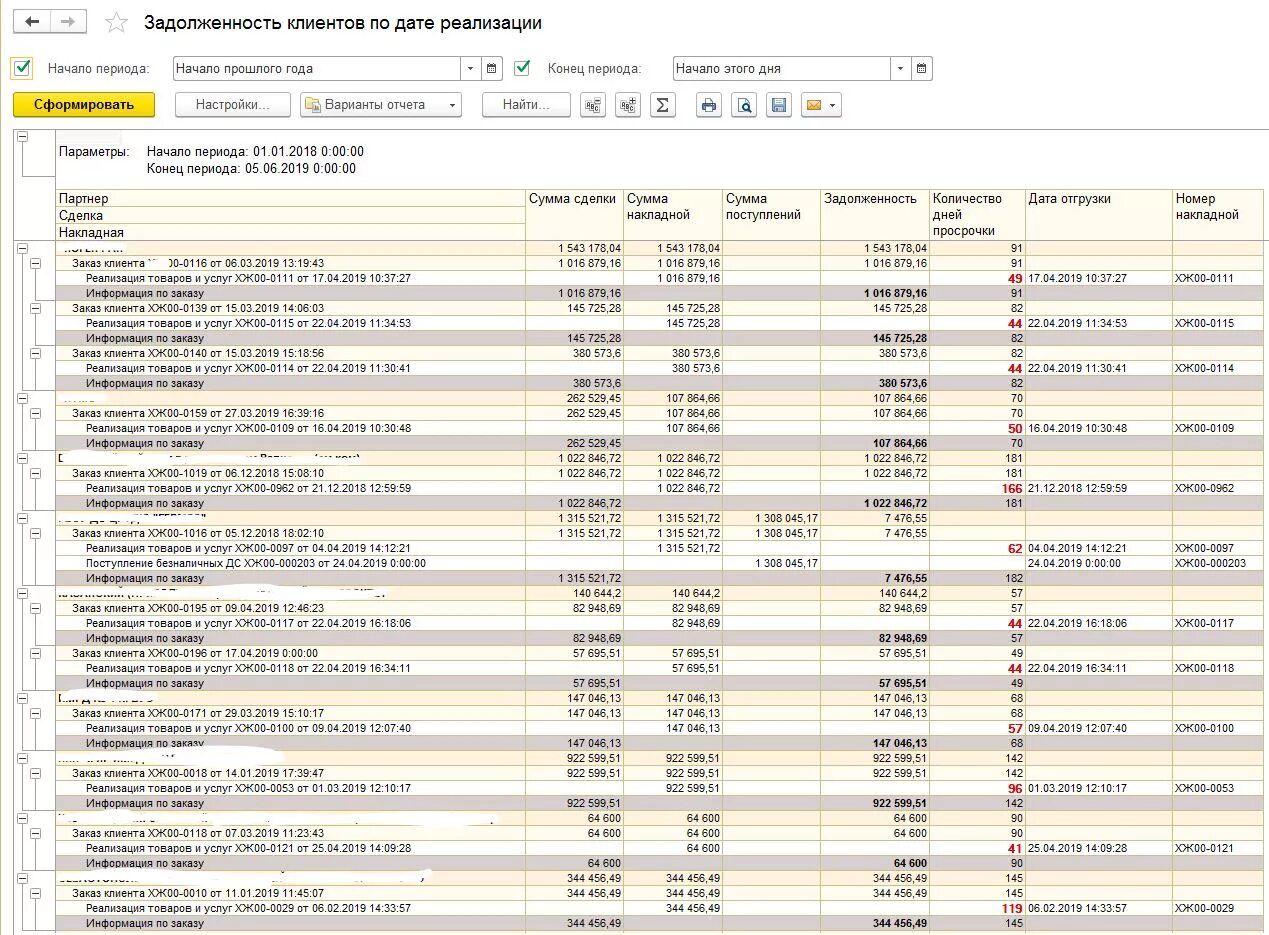Select the Задолженность column header
Screen dimensions: 1269x935
click(x=874, y=215)
